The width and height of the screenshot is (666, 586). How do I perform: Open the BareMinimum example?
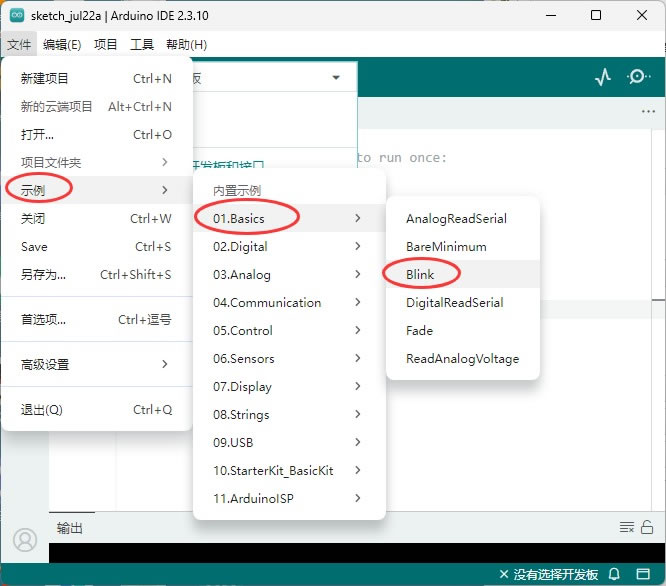[x=463, y=246]
